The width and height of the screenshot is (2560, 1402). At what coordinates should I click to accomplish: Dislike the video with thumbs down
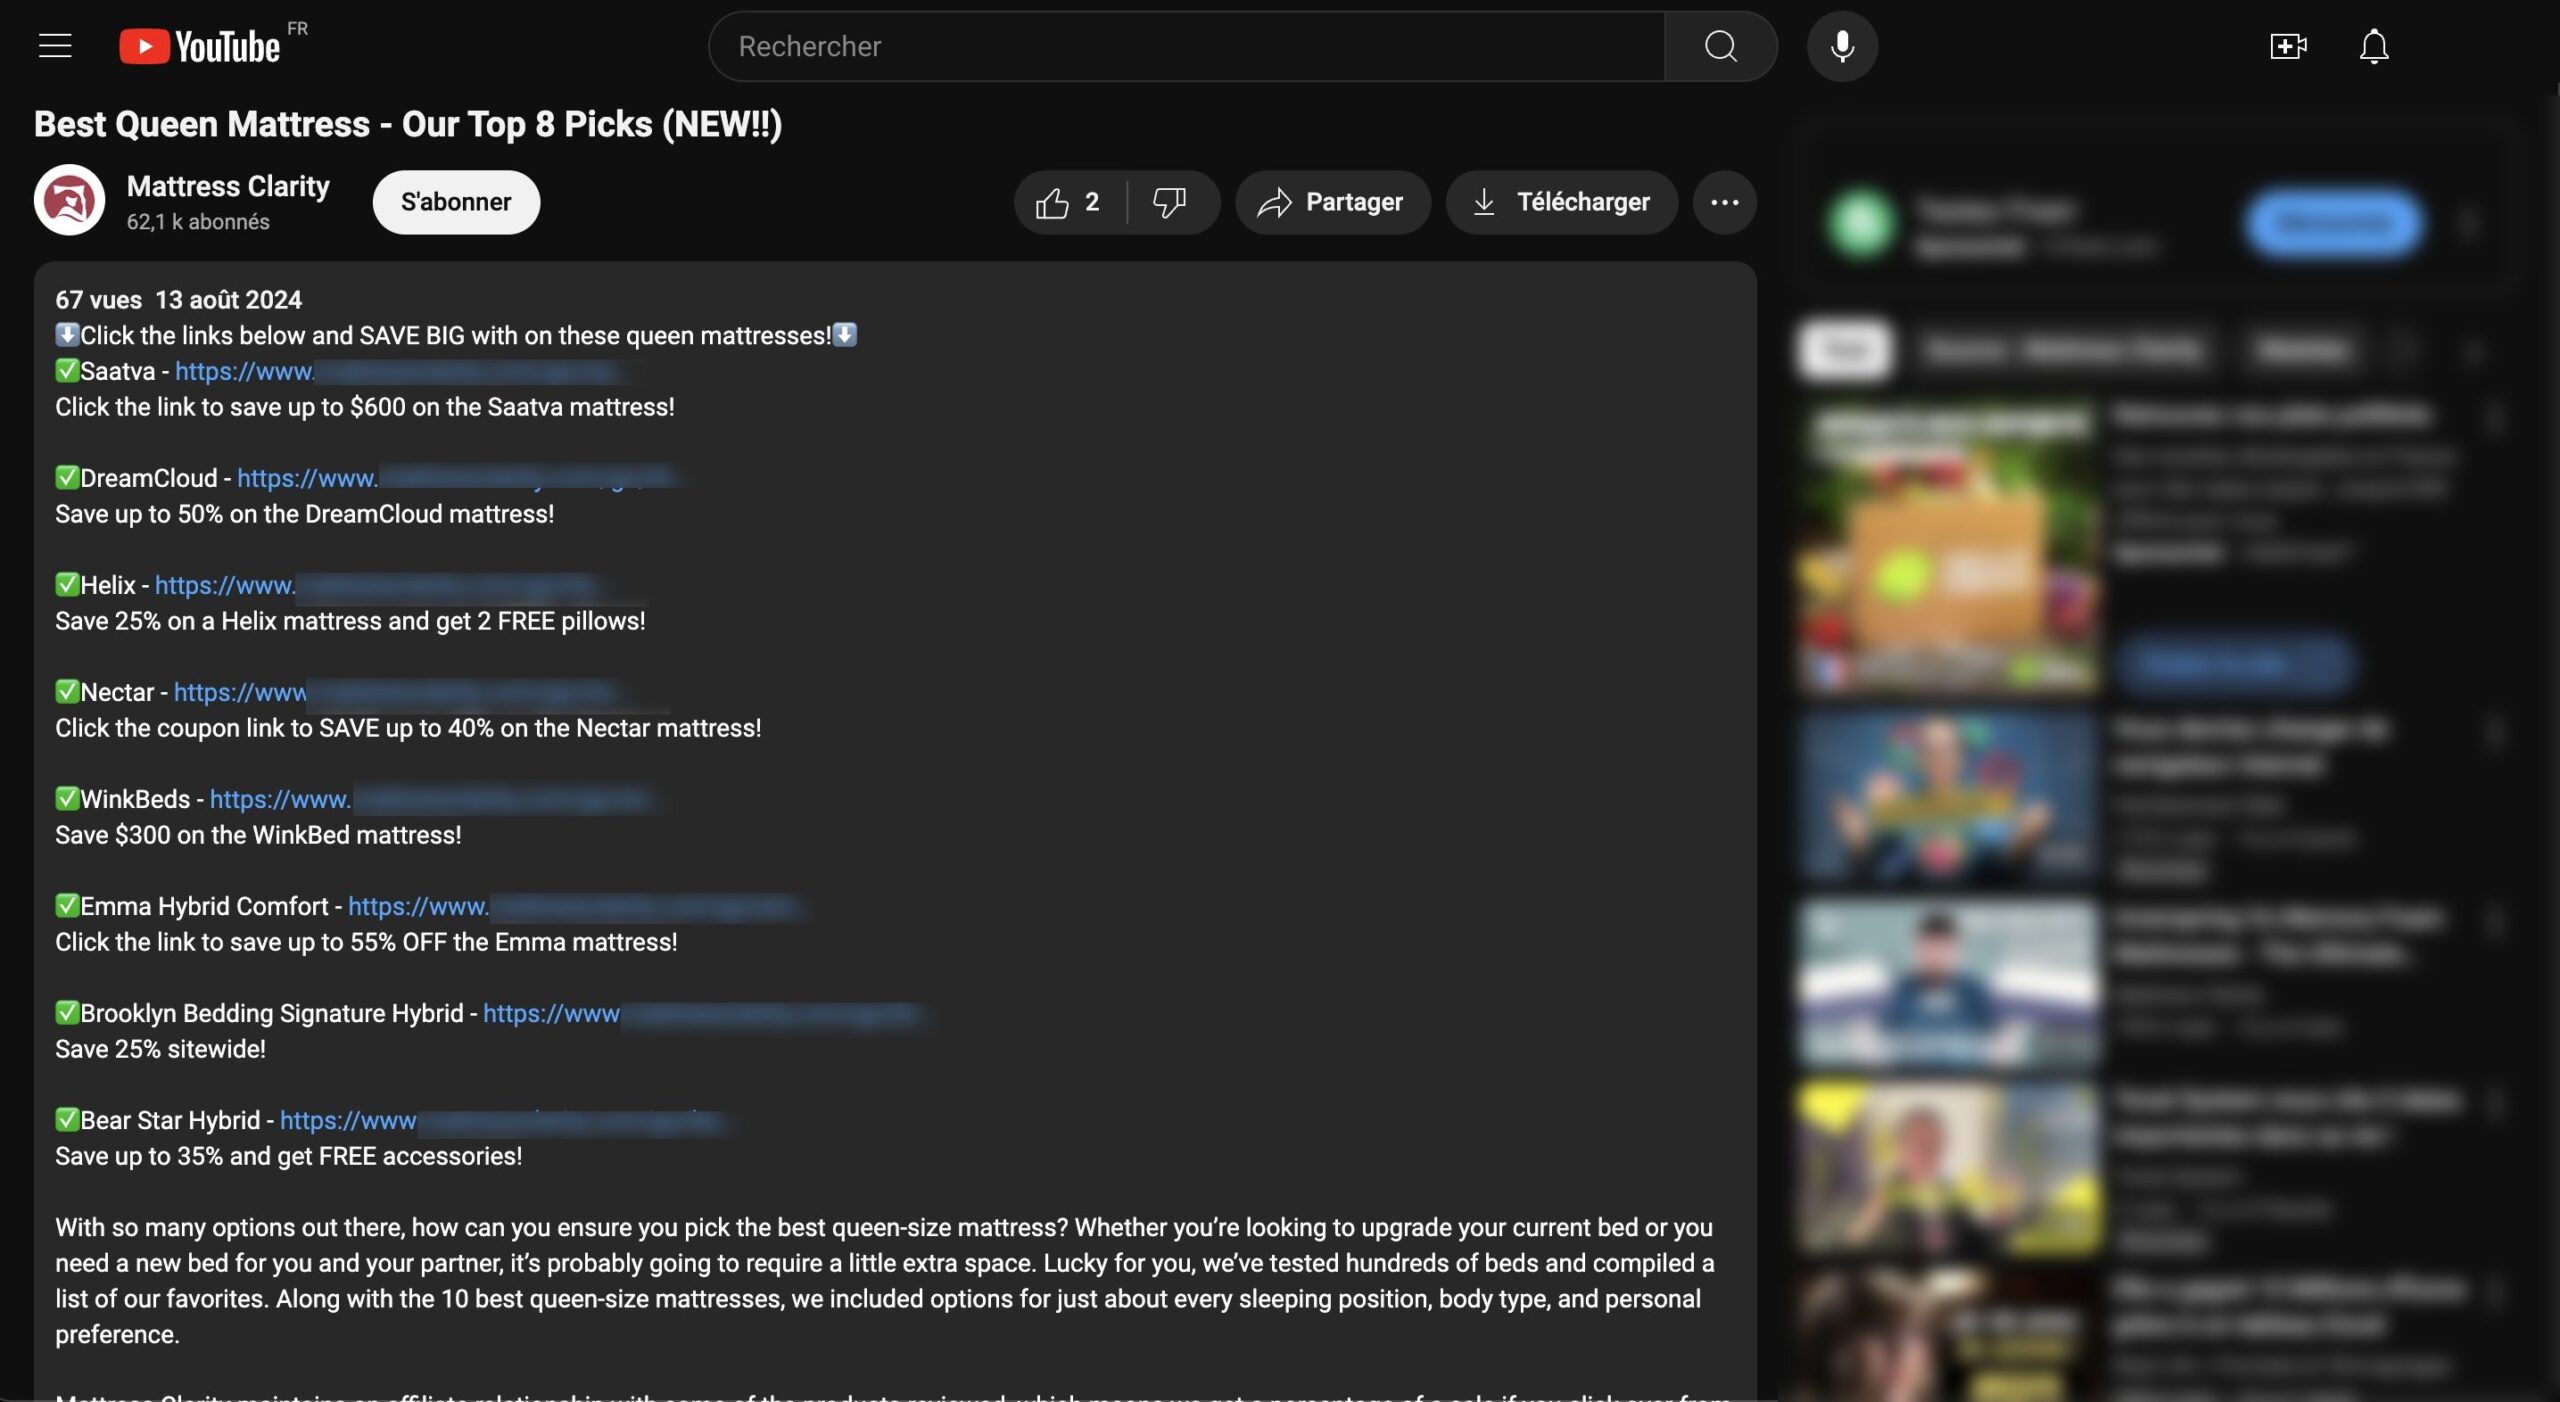coord(1169,202)
